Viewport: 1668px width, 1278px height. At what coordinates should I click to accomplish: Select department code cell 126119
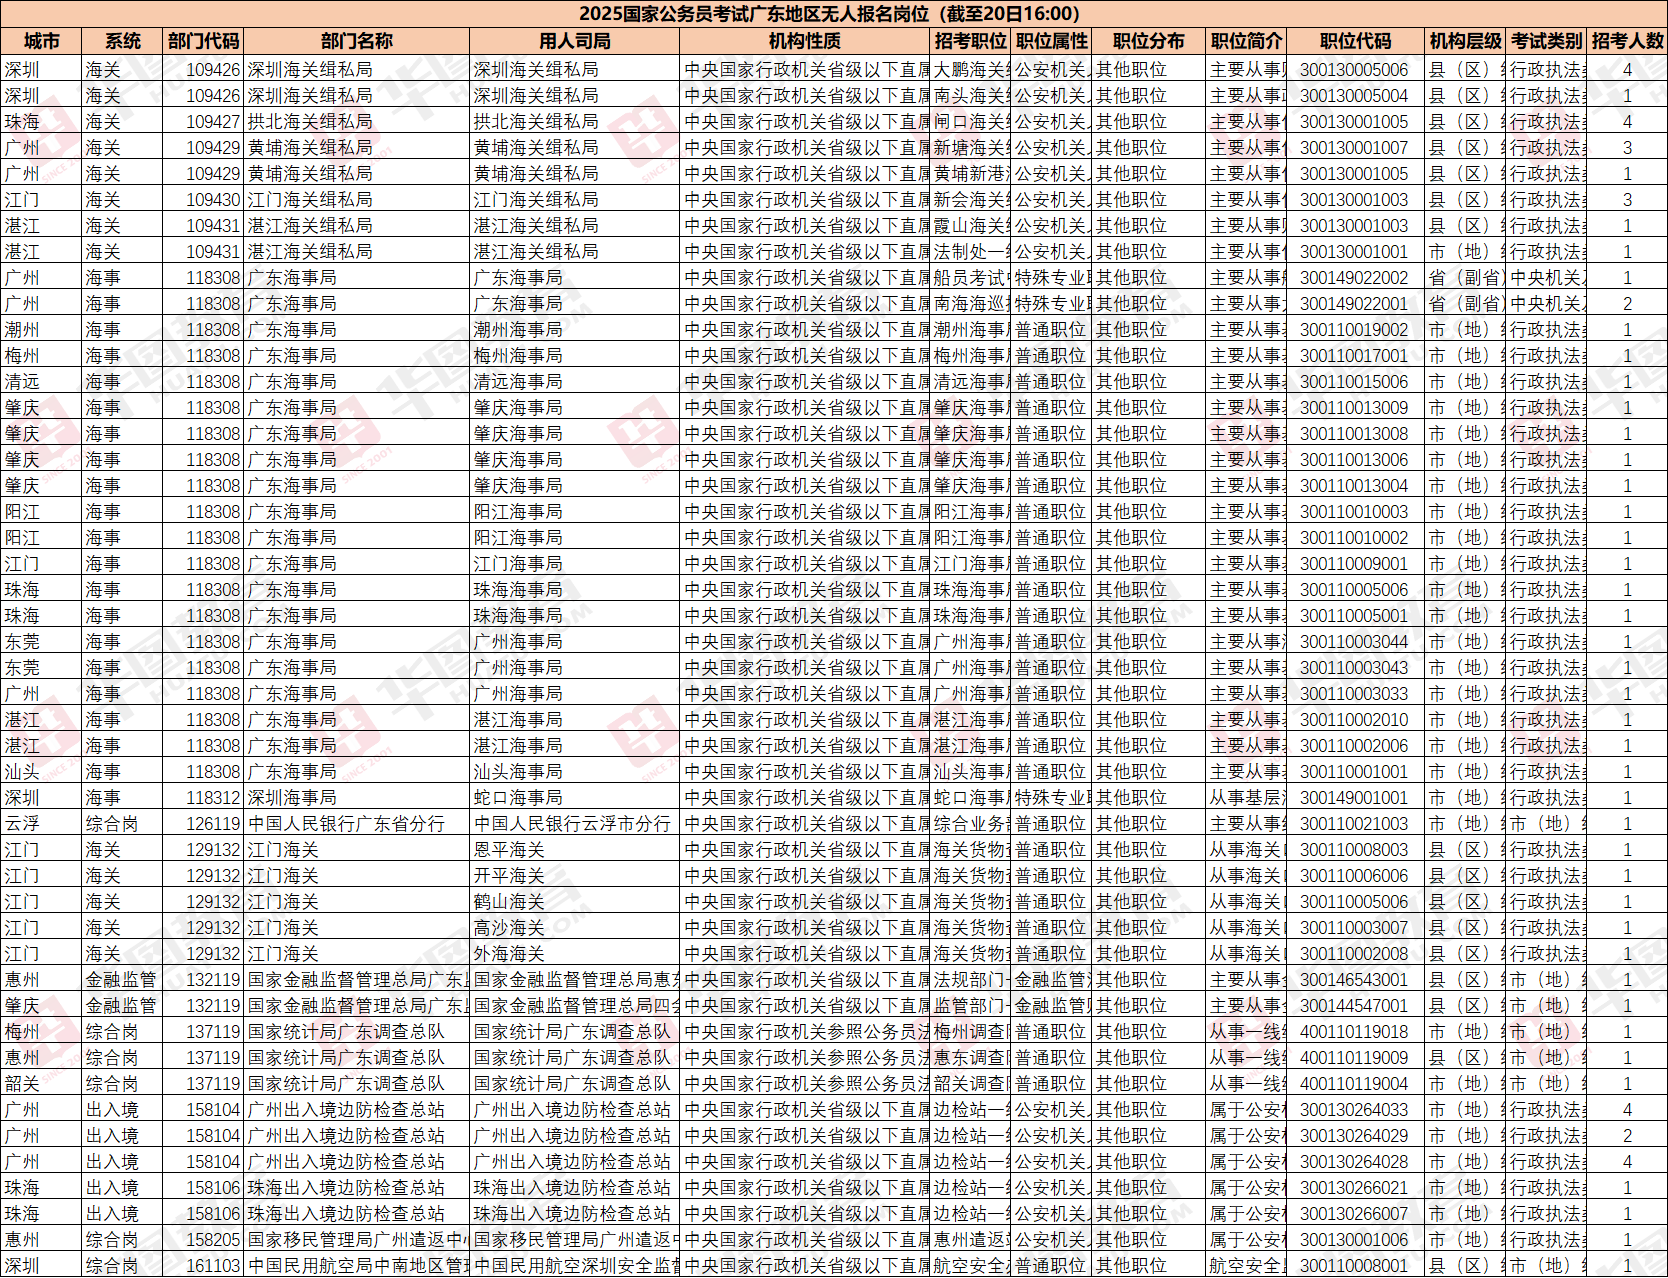pos(204,824)
